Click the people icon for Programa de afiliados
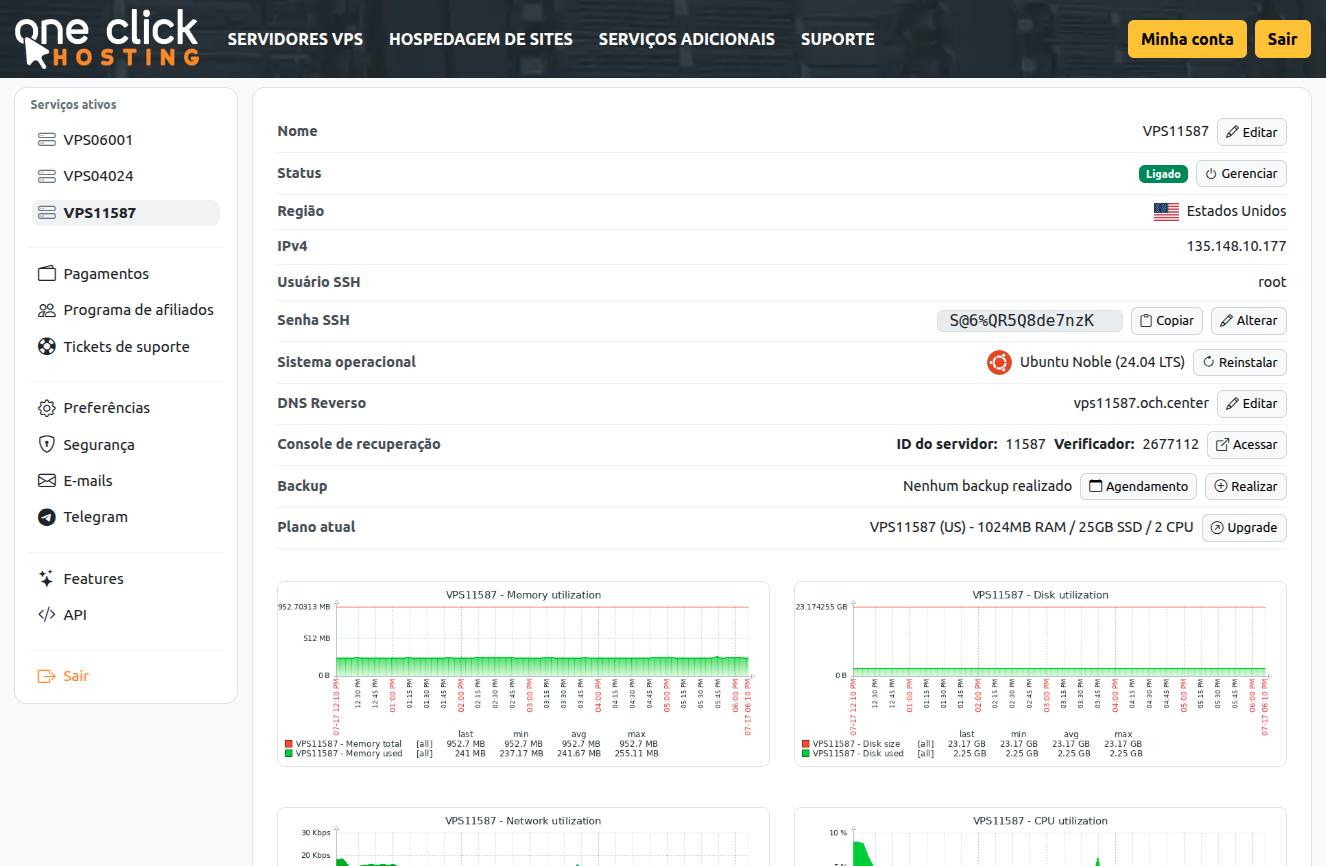 pyautogui.click(x=47, y=310)
